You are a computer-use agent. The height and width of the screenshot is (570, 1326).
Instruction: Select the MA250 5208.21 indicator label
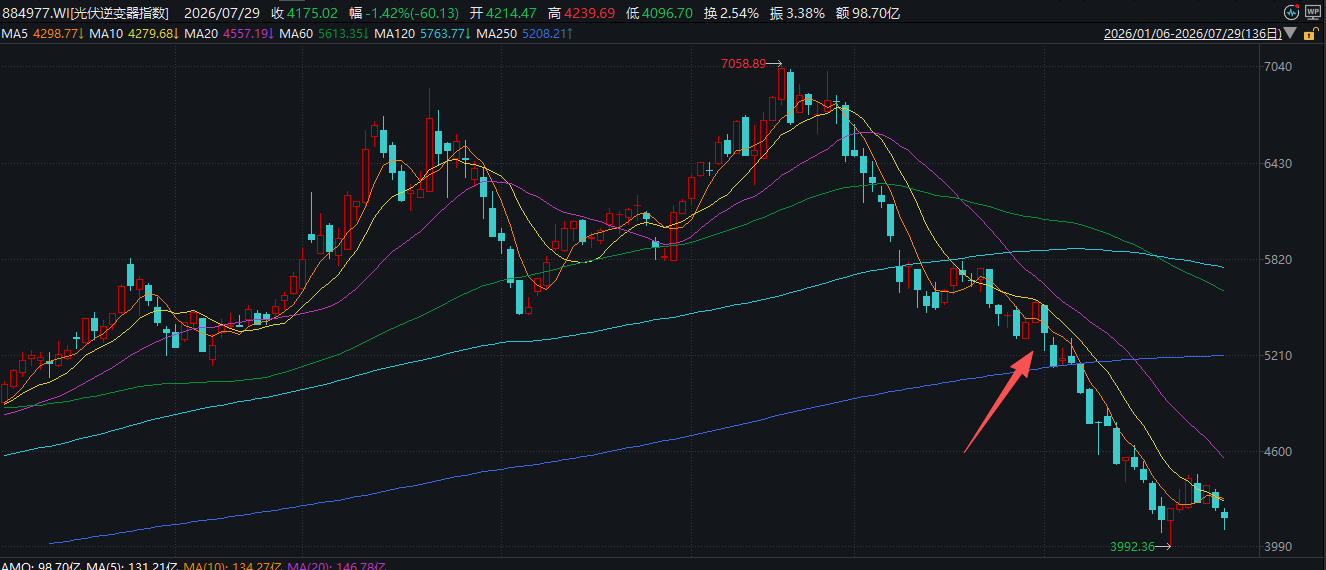pos(525,34)
